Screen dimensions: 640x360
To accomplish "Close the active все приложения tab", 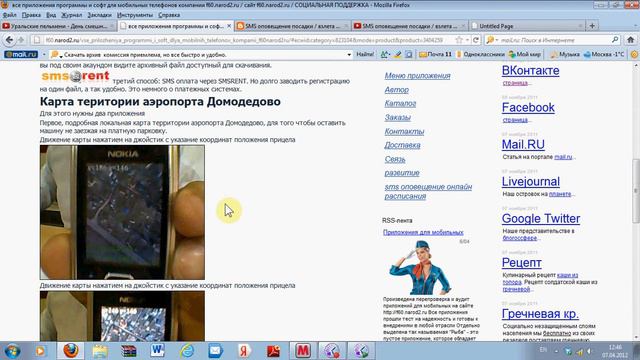I will click(229, 26).
